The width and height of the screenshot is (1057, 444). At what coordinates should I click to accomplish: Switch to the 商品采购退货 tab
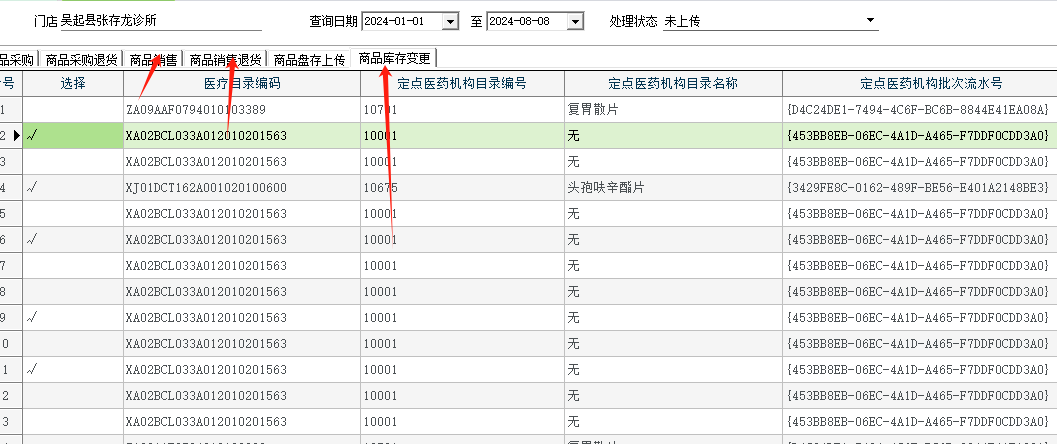tap(81, 60)
